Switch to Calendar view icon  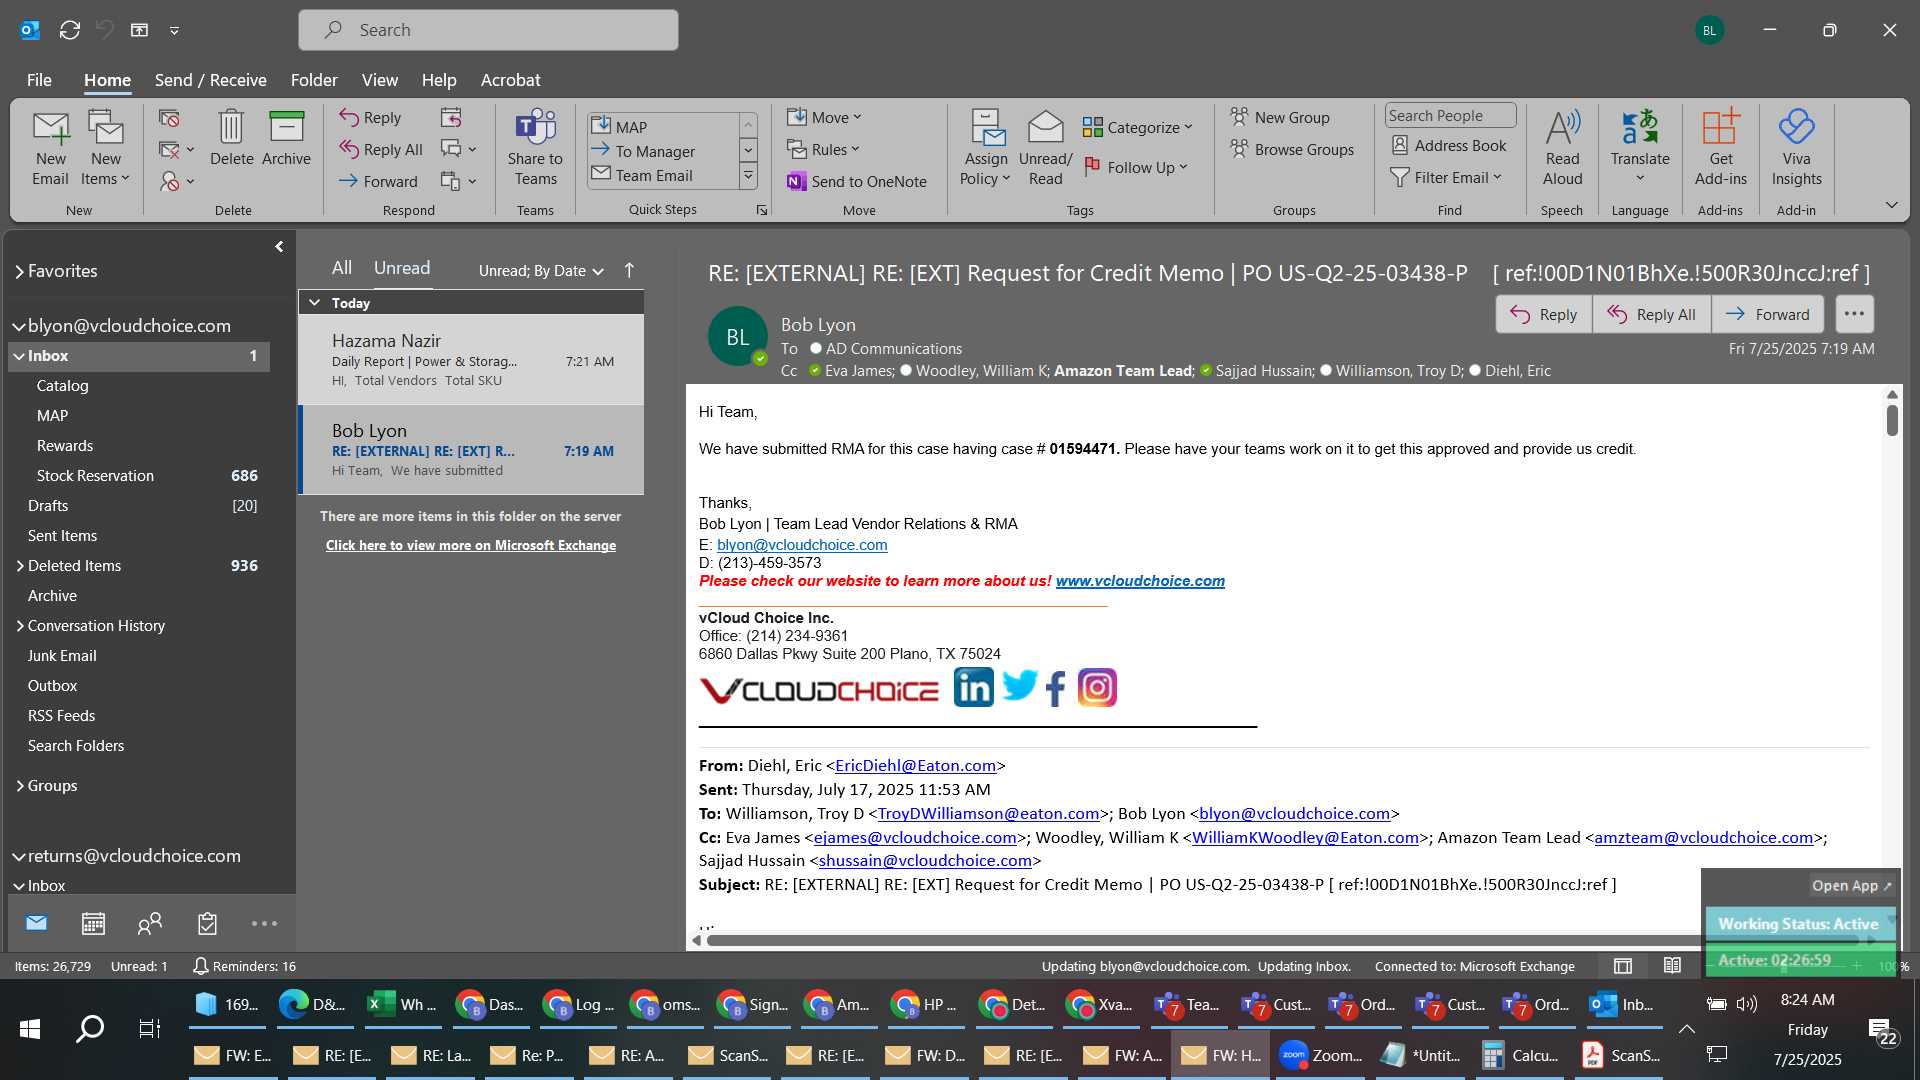point(93,924)
